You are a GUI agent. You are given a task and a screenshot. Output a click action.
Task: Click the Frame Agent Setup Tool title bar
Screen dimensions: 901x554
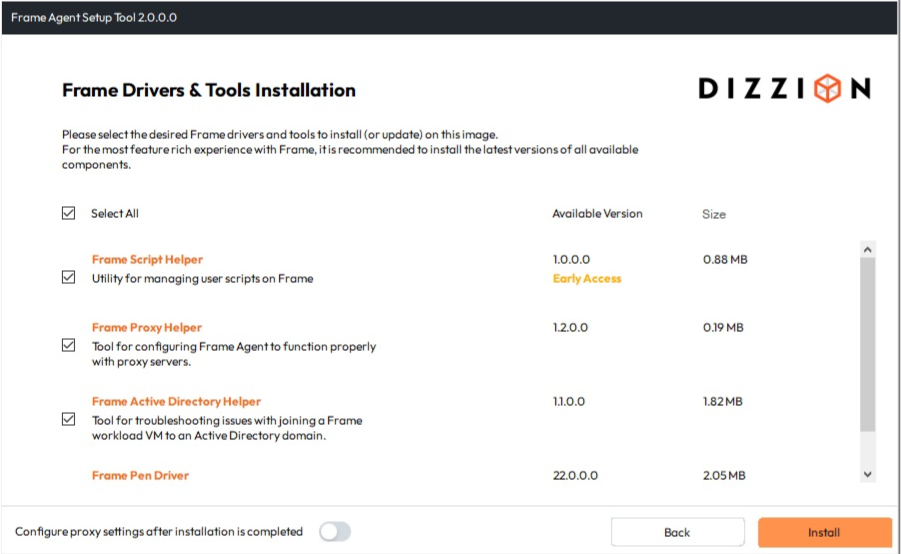(450, 18)
